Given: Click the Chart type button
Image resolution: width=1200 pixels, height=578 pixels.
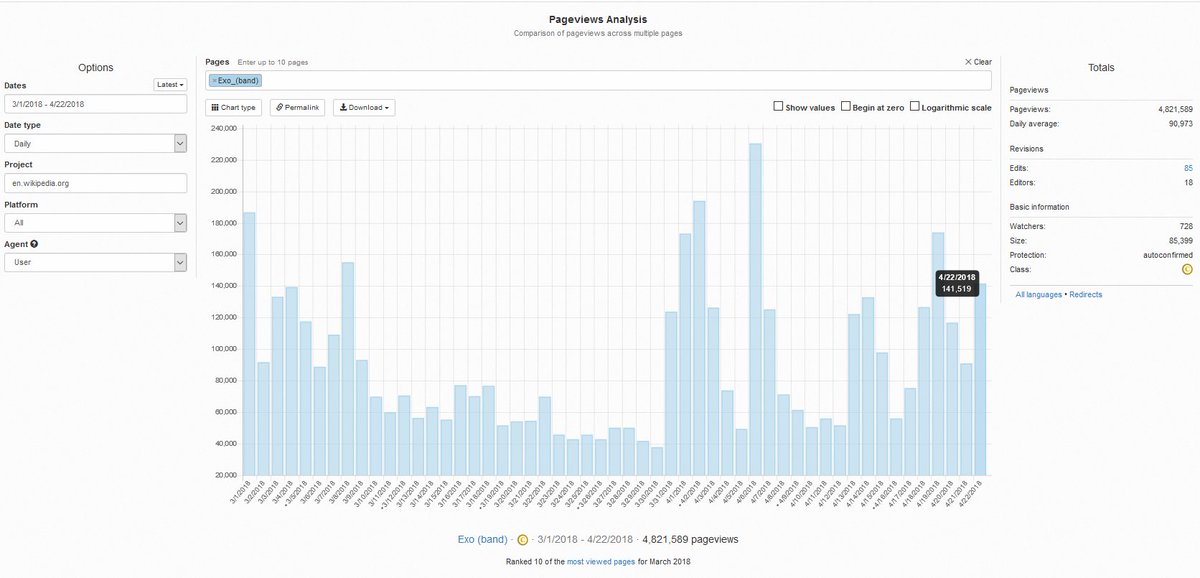Looking at the screenshot, I should click(x=234, y=107).
